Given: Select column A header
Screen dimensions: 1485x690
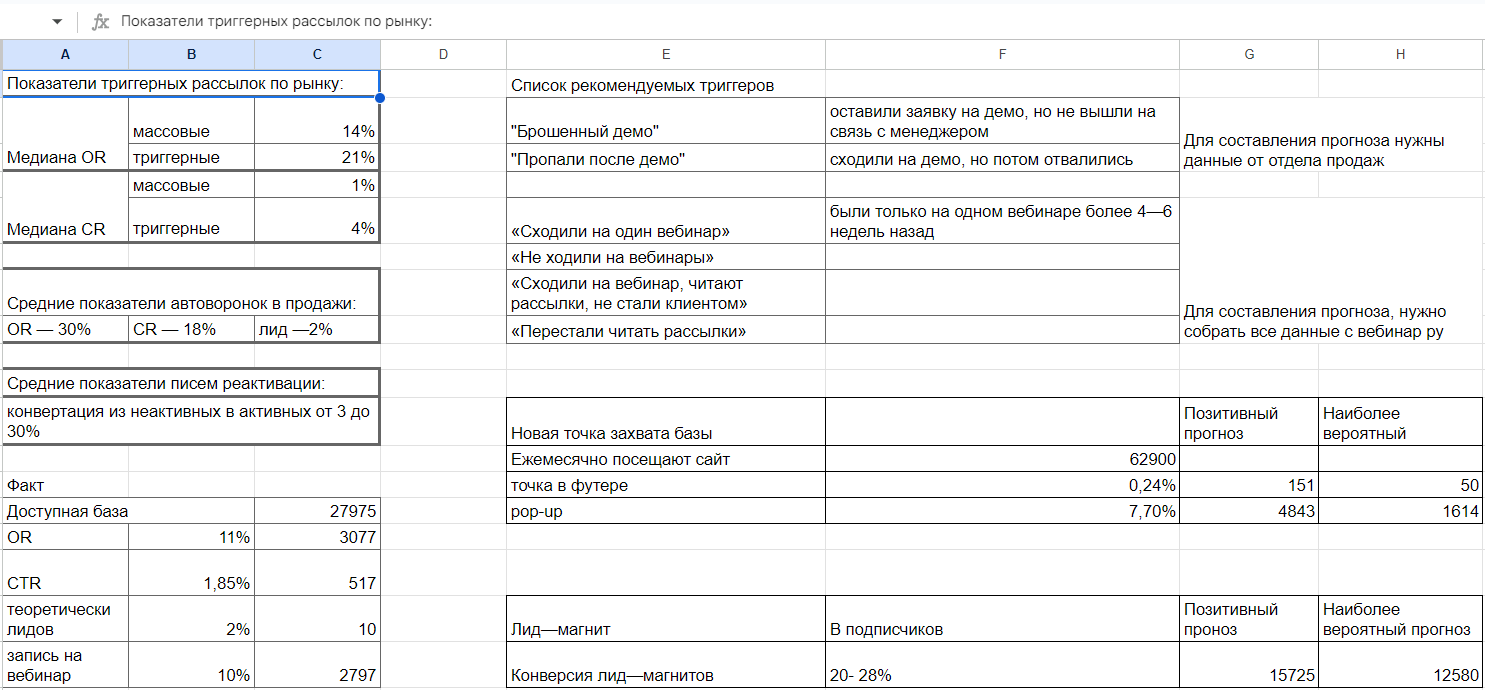Looking at the screenshot, I should (x=65, y=55).
